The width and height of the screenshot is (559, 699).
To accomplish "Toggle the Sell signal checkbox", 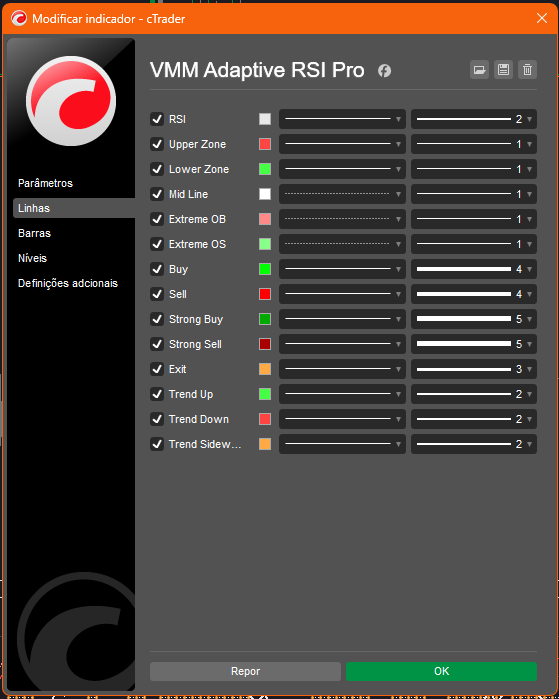I will click(x=157, y=294).
